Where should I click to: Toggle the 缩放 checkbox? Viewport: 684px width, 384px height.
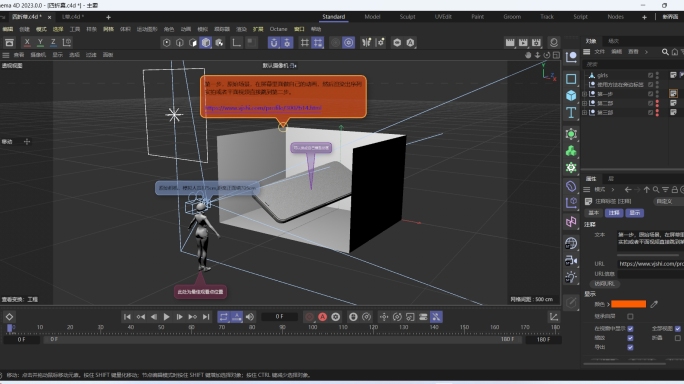click(630, 338)
